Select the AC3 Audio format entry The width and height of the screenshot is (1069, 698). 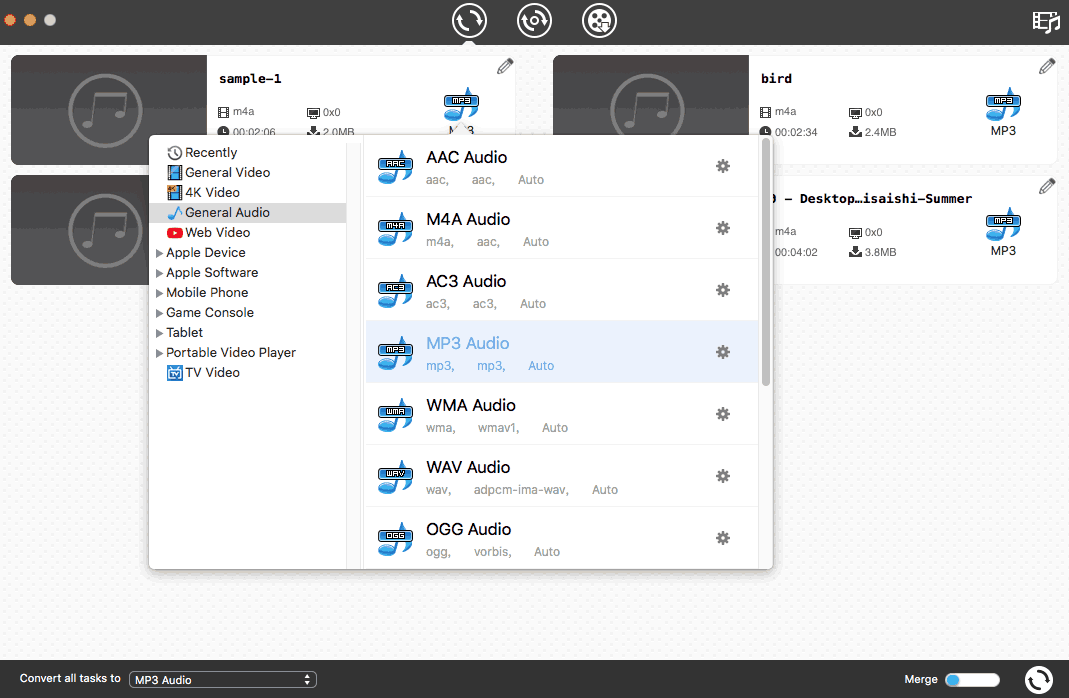(466, 281)
